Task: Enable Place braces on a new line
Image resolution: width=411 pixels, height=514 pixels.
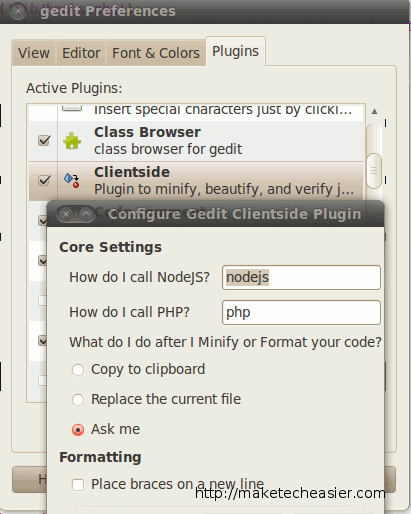Action: point(78,485)
